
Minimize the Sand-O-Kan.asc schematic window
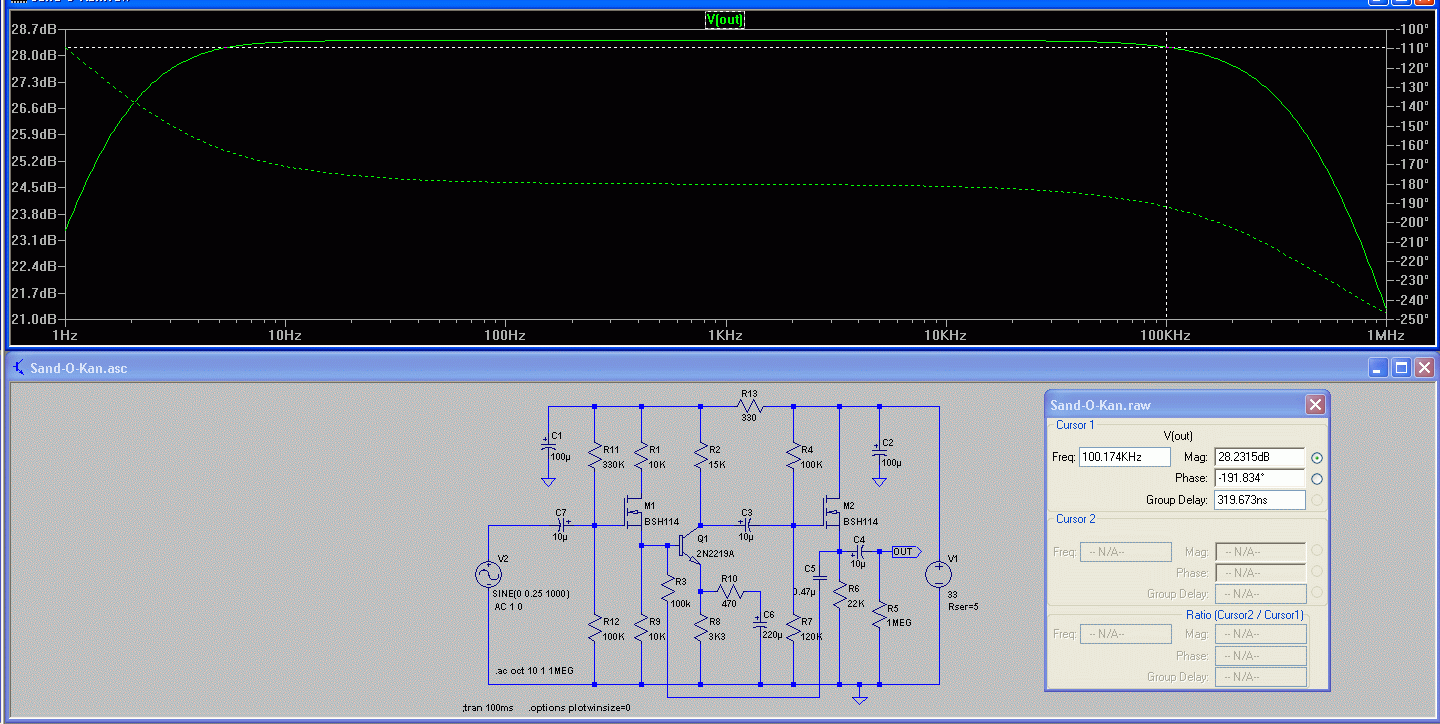click(x=1380, y=368)
